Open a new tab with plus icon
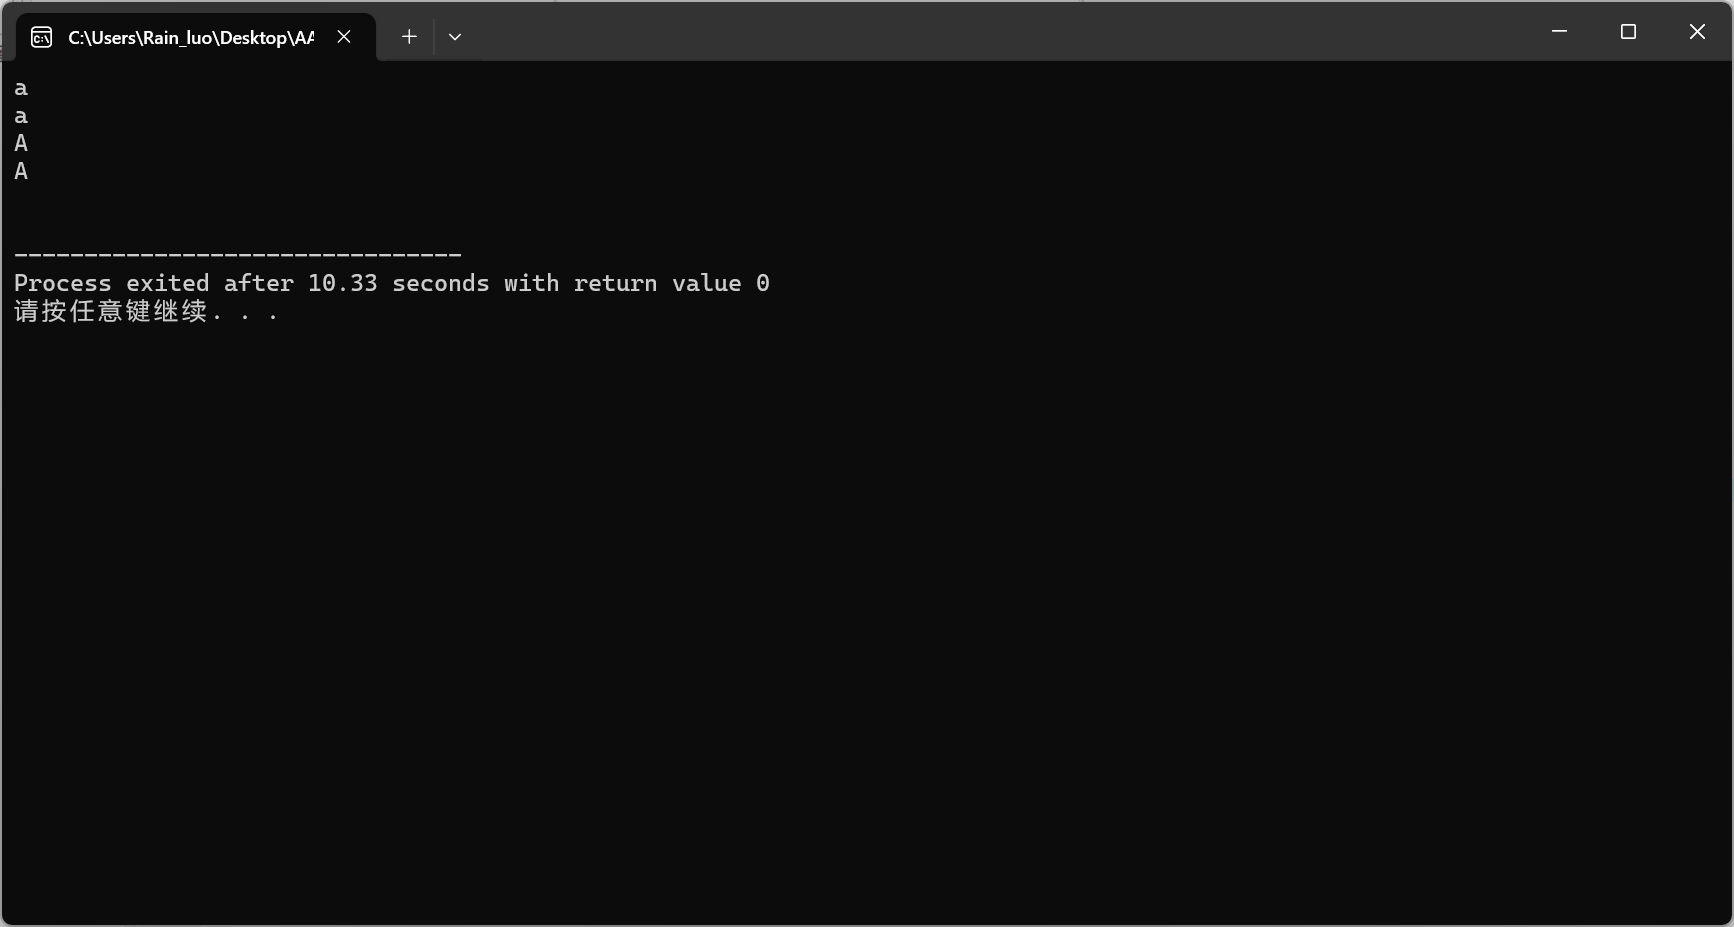Image resolution: width=1734 pixels, height=927 pixels. [x=409, y=37]
